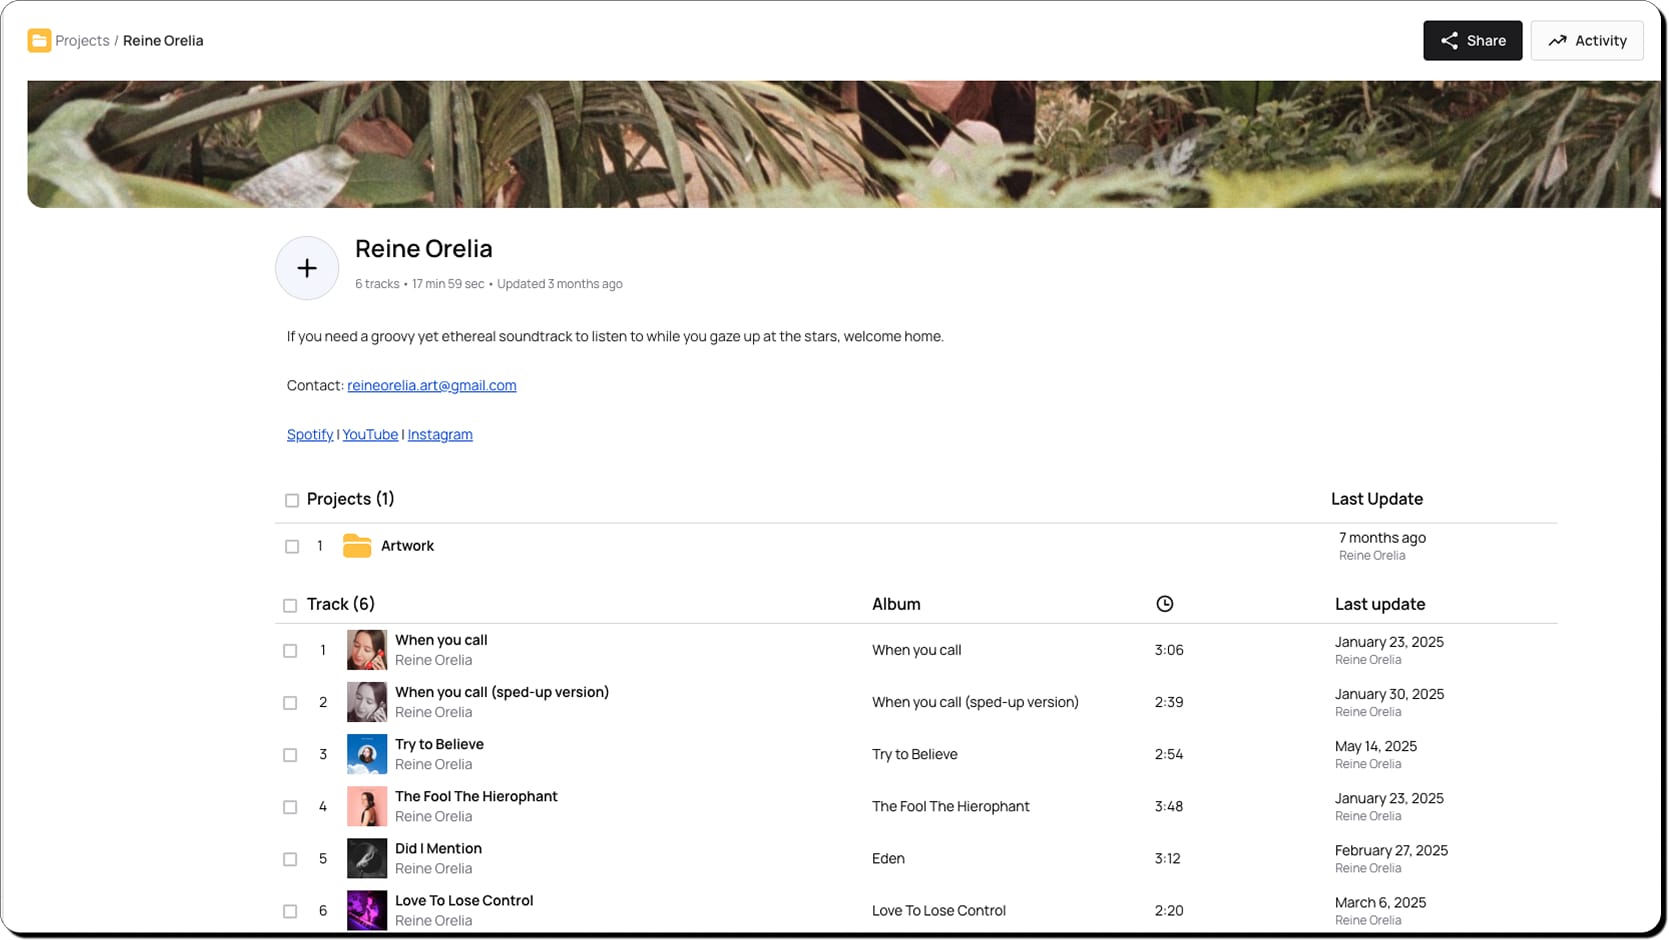Click cover art of When you call
Screen dimensions: 1669x940
click(367, 650)
